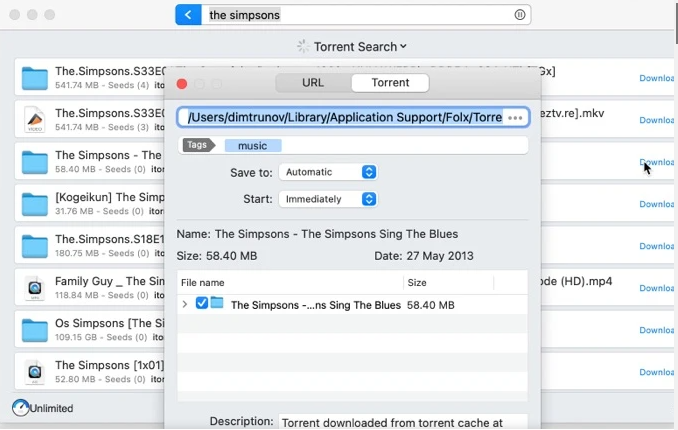Download the first The.Simpsons.S33E result
Viewport: 678px width, 430px height.
tap(656, 78)
